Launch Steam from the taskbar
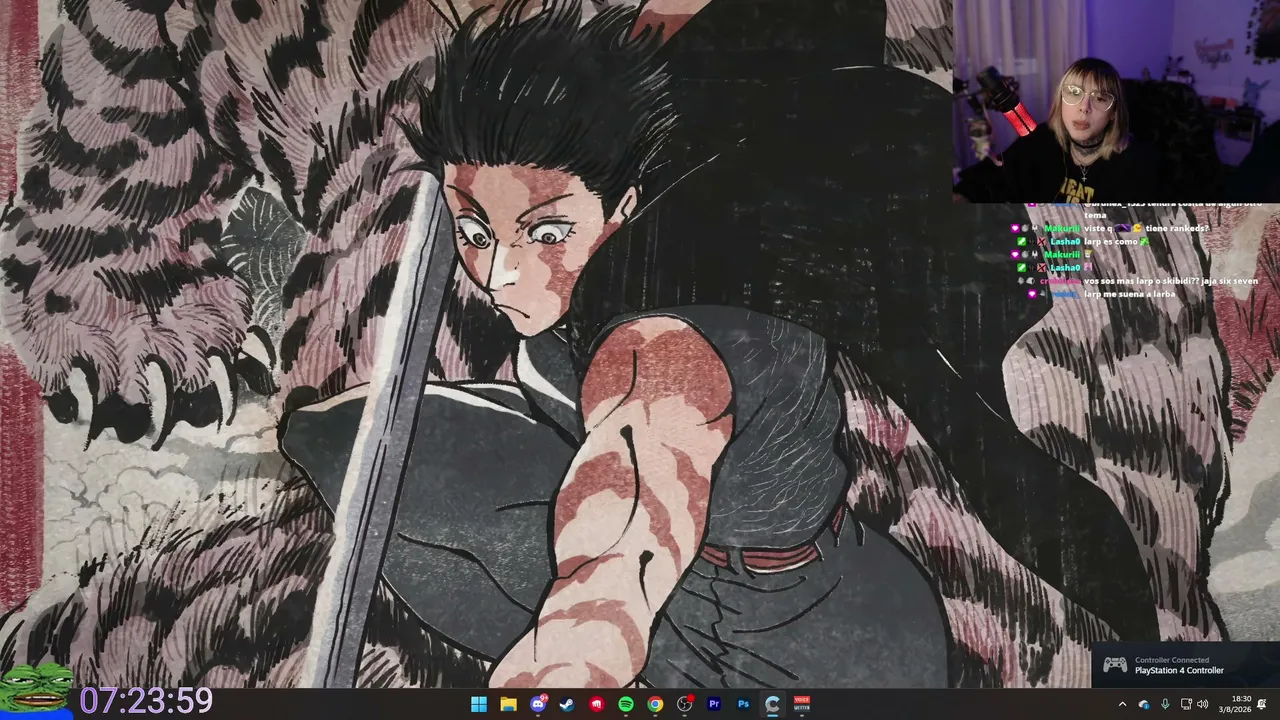Image resolution: width=1280 pixels, height=720 pixels. click(567, 704)
